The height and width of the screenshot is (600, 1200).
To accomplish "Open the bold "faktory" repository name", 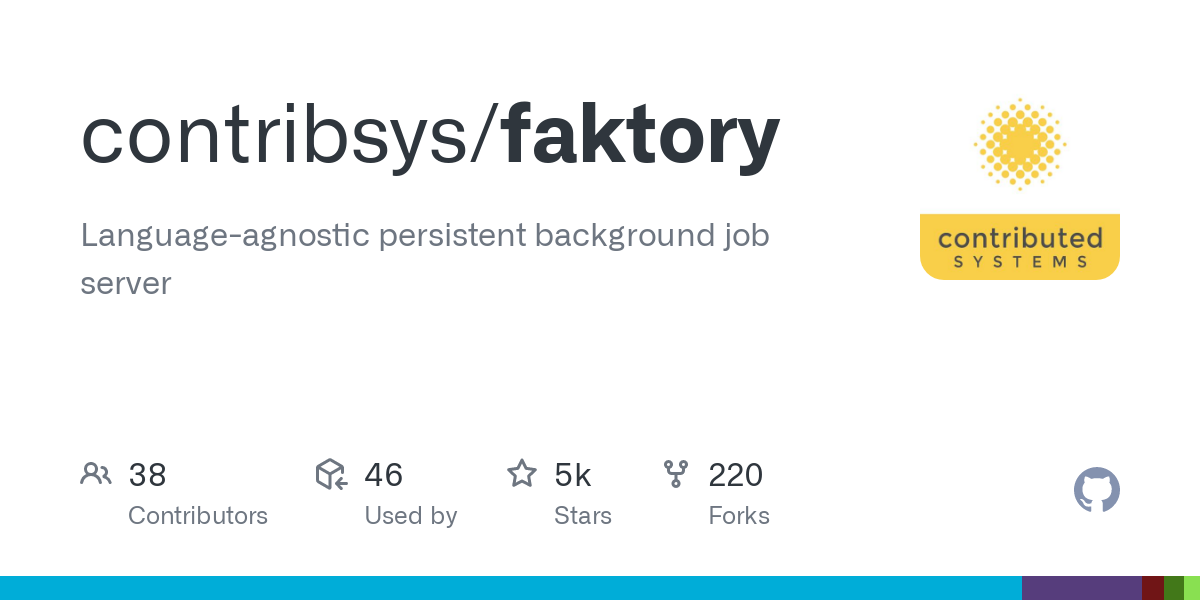I will pyautogui.click(x=641, y=135).
